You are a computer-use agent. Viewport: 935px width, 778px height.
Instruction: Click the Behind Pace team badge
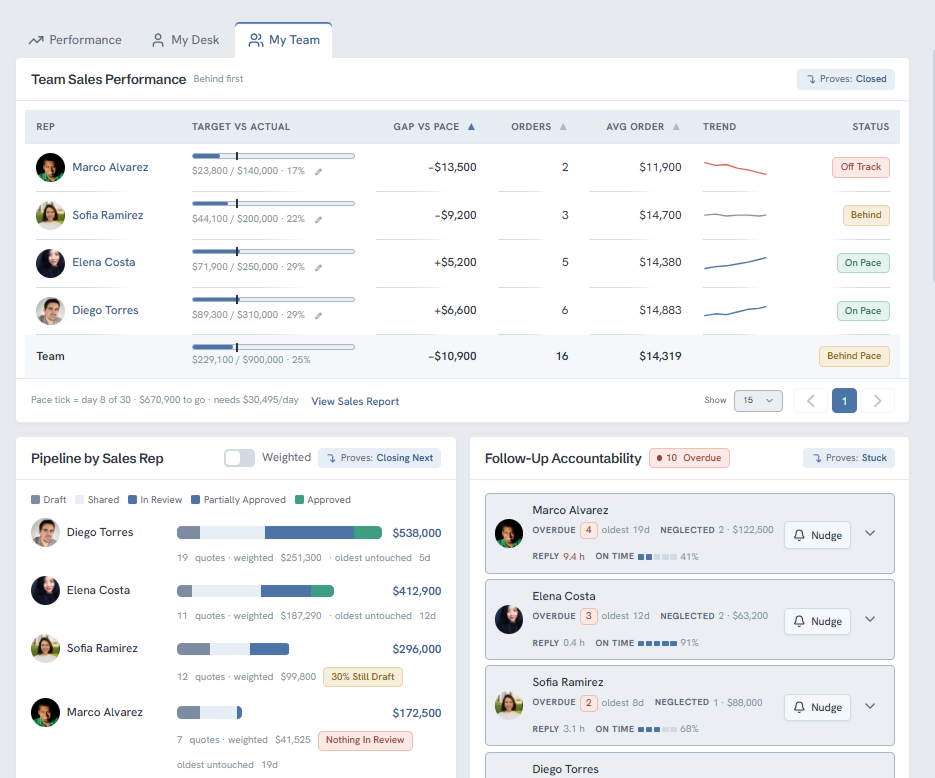coord(854,356)
